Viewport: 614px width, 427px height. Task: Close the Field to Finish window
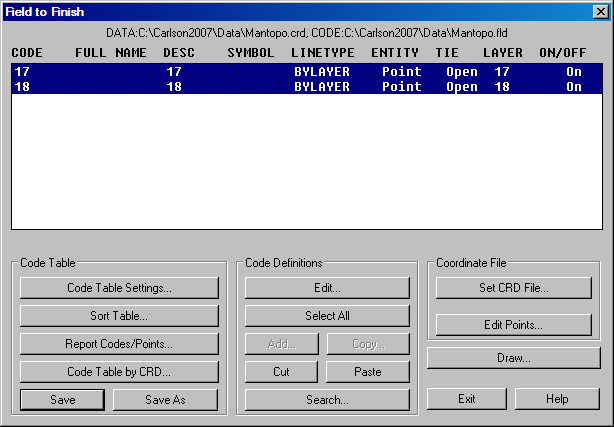(x=600, y=11)
